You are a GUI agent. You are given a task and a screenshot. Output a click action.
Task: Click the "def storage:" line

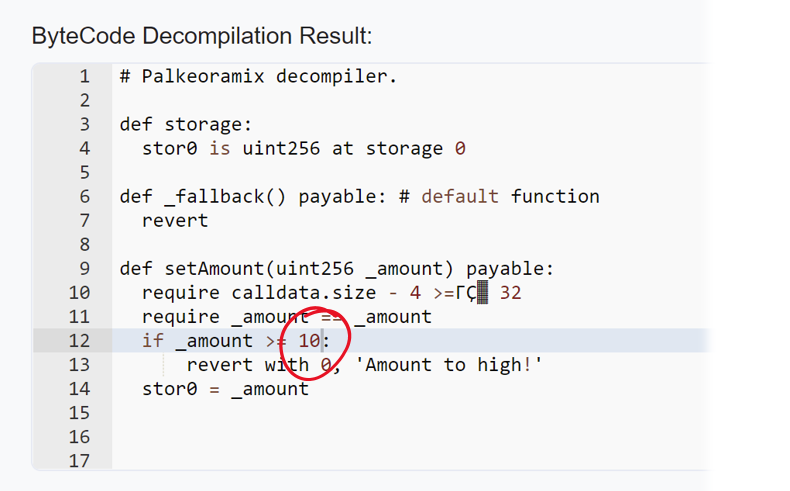pos(186,124)
